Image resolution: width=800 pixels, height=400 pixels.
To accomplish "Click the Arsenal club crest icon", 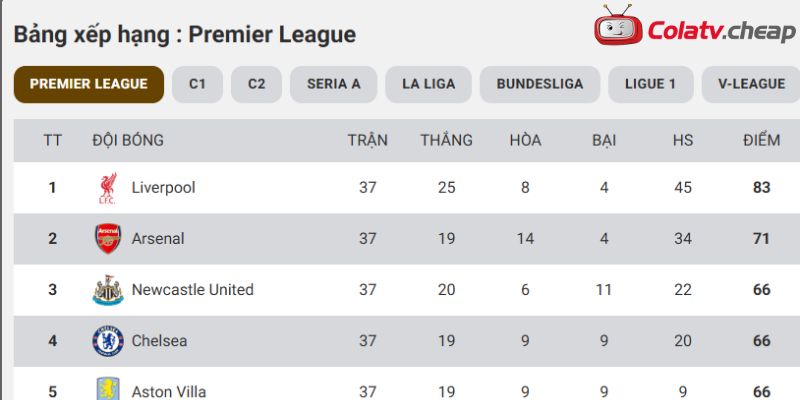I will point(108,239).
